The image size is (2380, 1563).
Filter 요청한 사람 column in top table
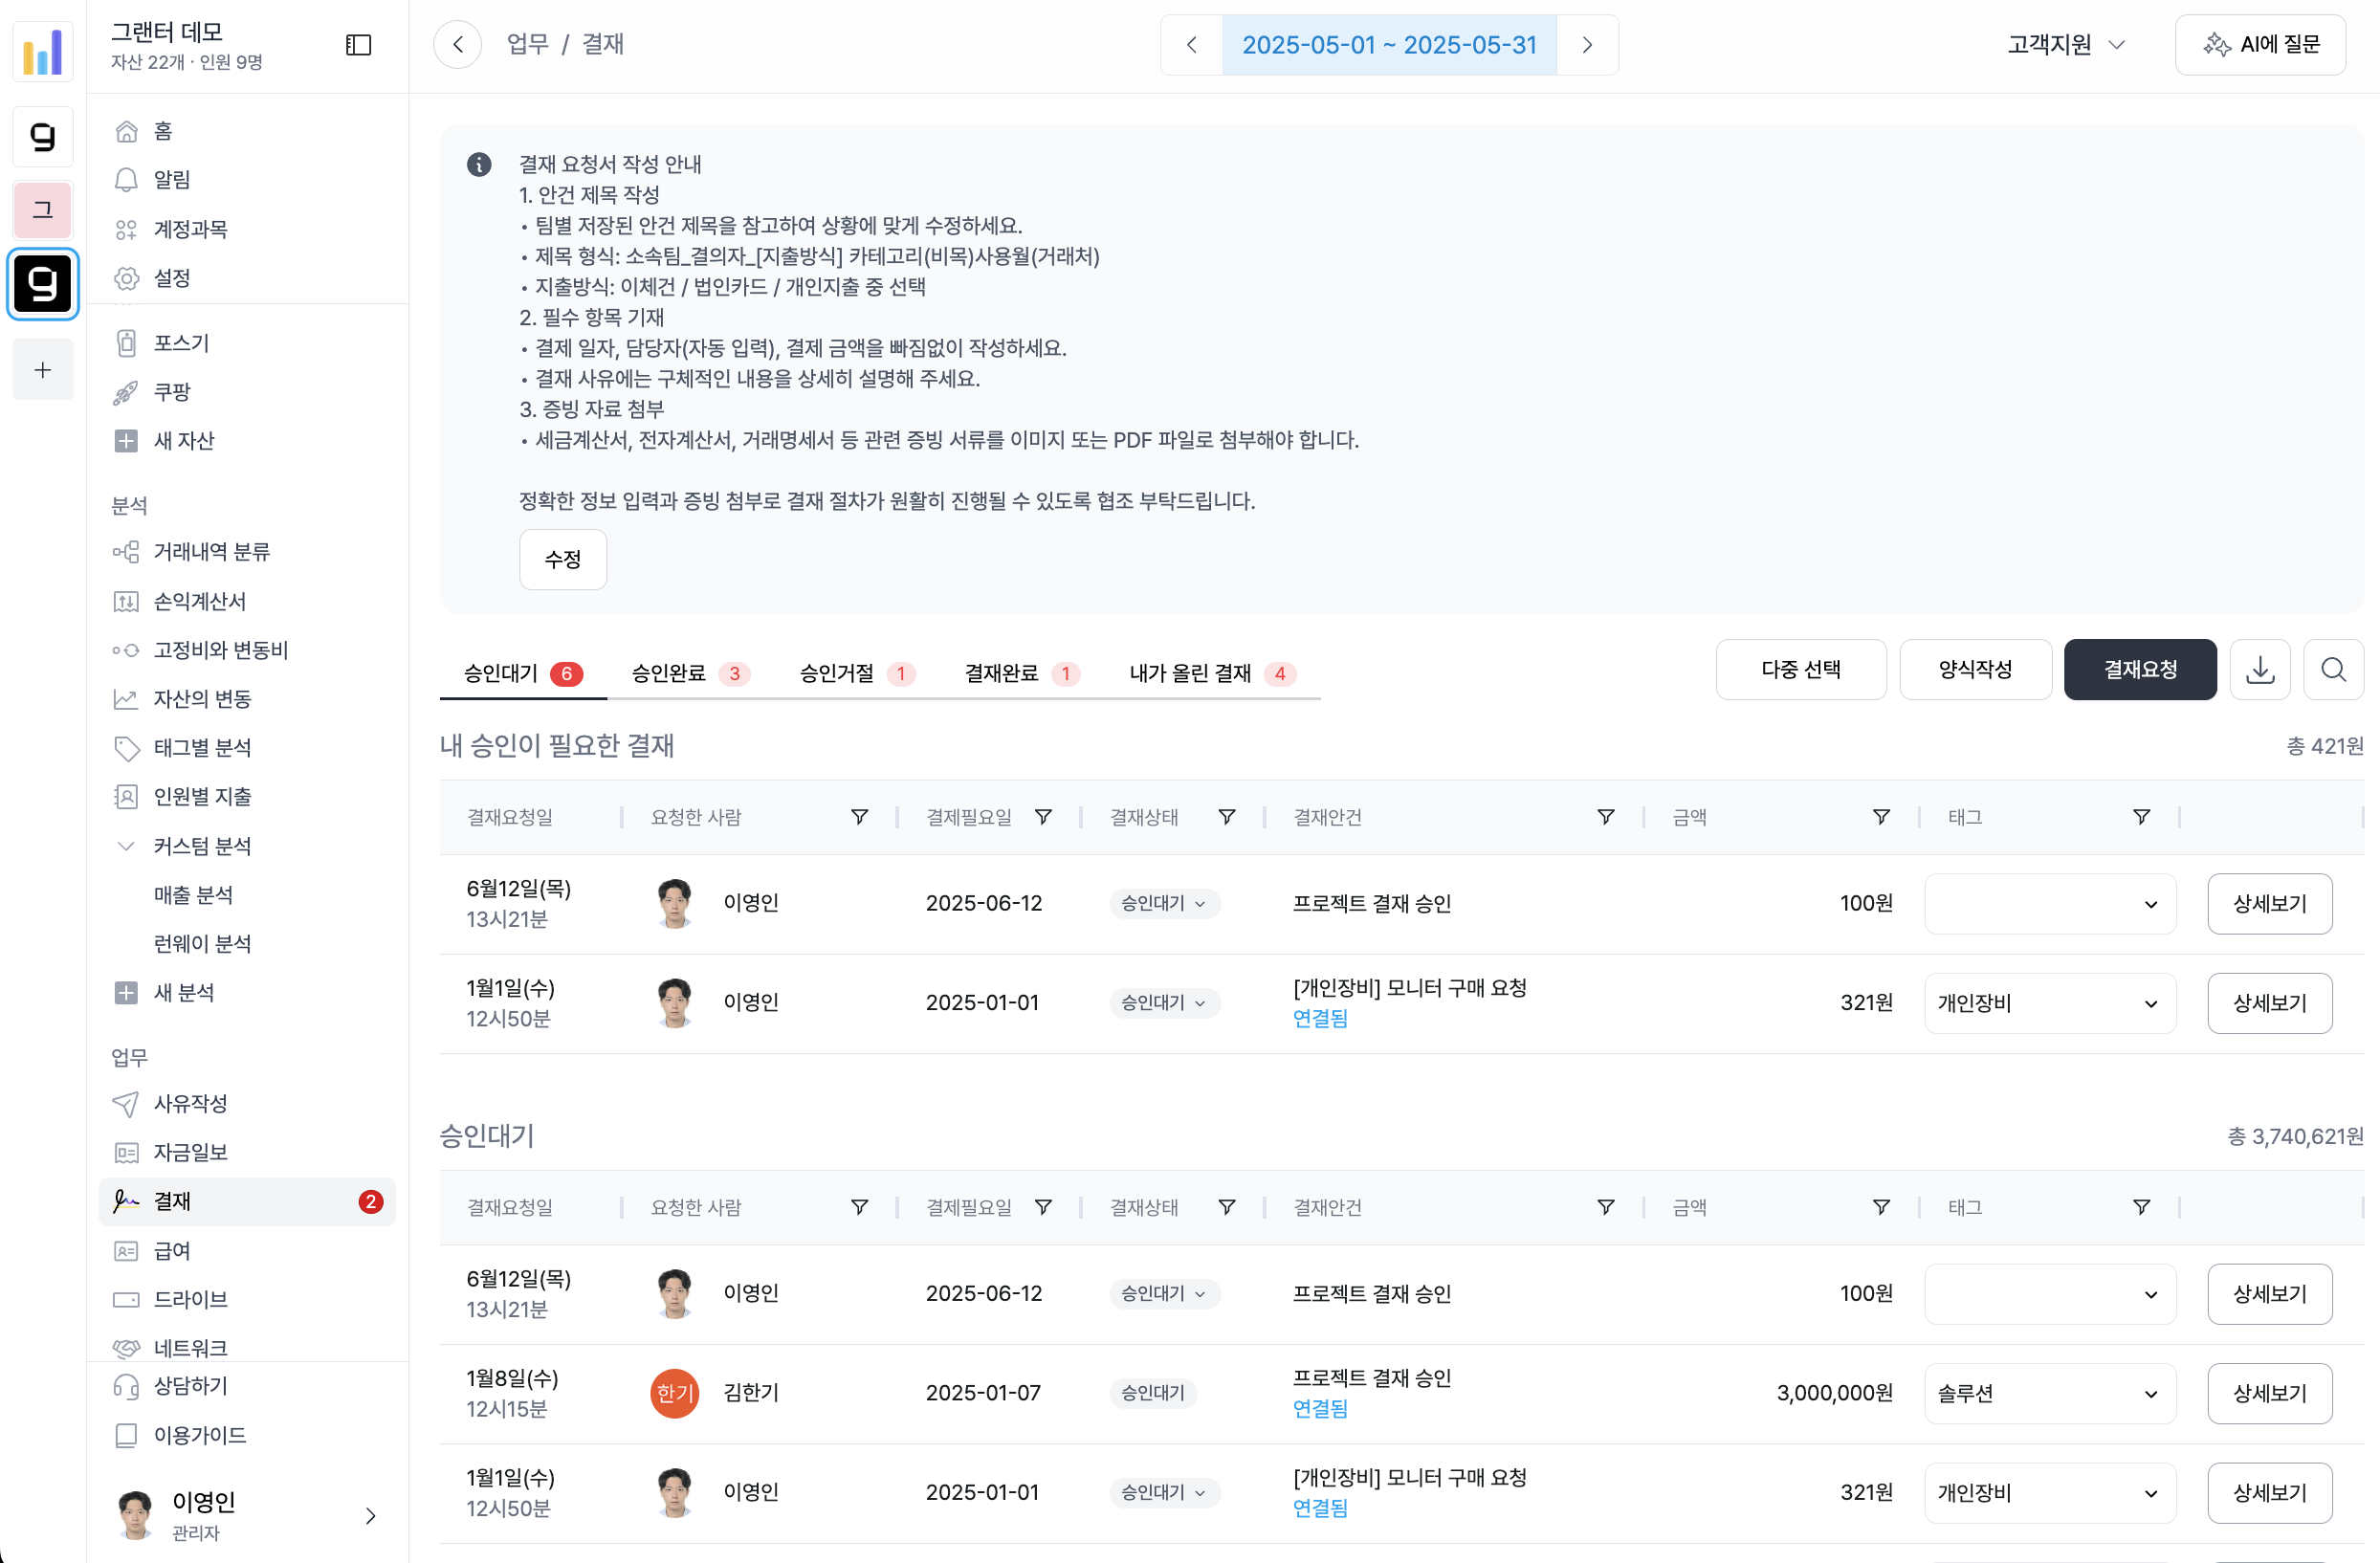tap(858, 817)
